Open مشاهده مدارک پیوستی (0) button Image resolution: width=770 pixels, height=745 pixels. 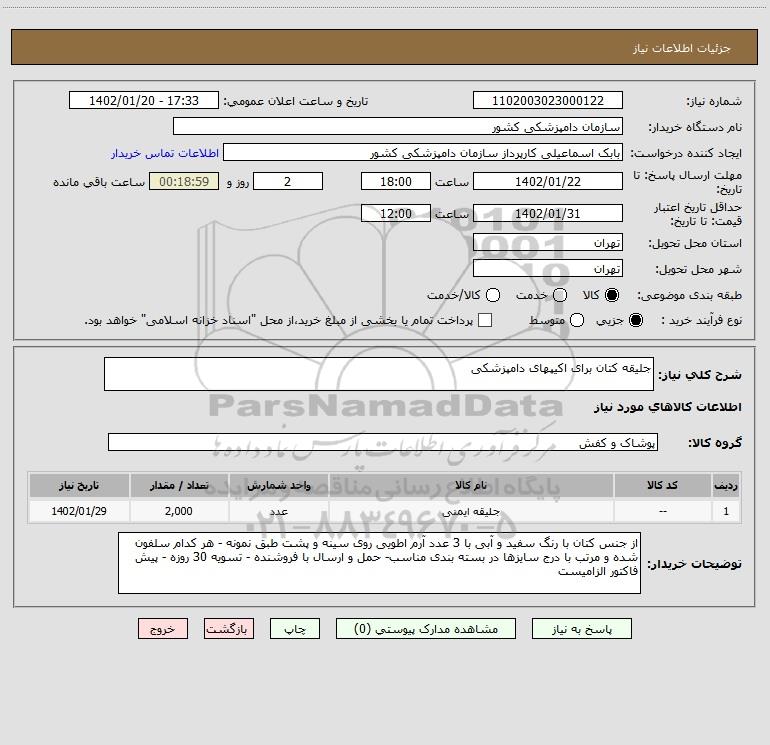pyautogui.click(x=426, y=629)
